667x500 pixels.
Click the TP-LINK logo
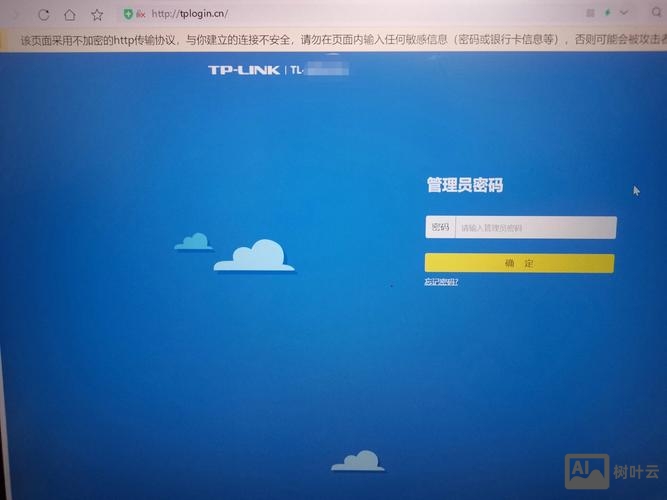click(244, 70)
